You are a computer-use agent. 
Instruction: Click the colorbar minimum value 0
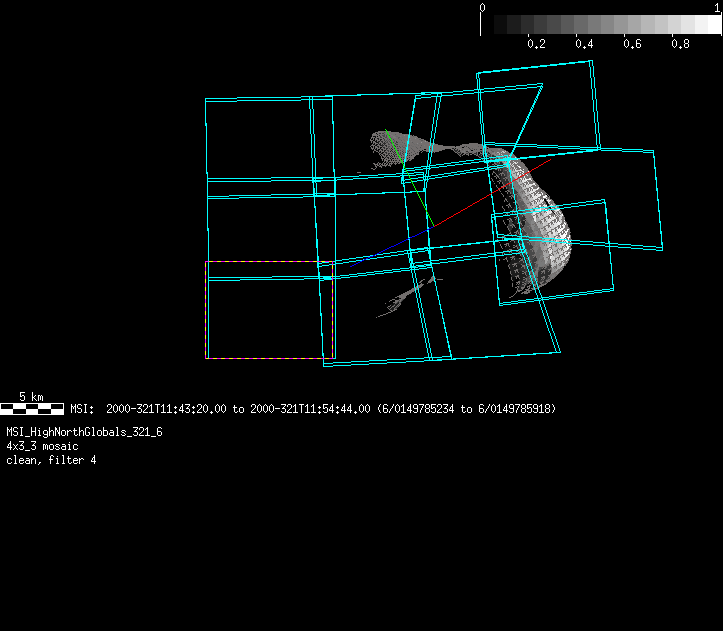tap(483, 7)
